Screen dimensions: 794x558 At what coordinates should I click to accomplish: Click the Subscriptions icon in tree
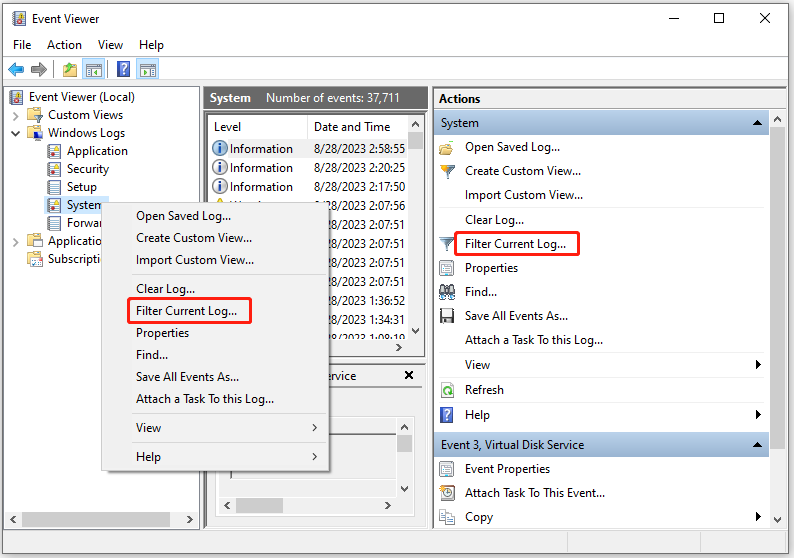[x=35, y=259]
